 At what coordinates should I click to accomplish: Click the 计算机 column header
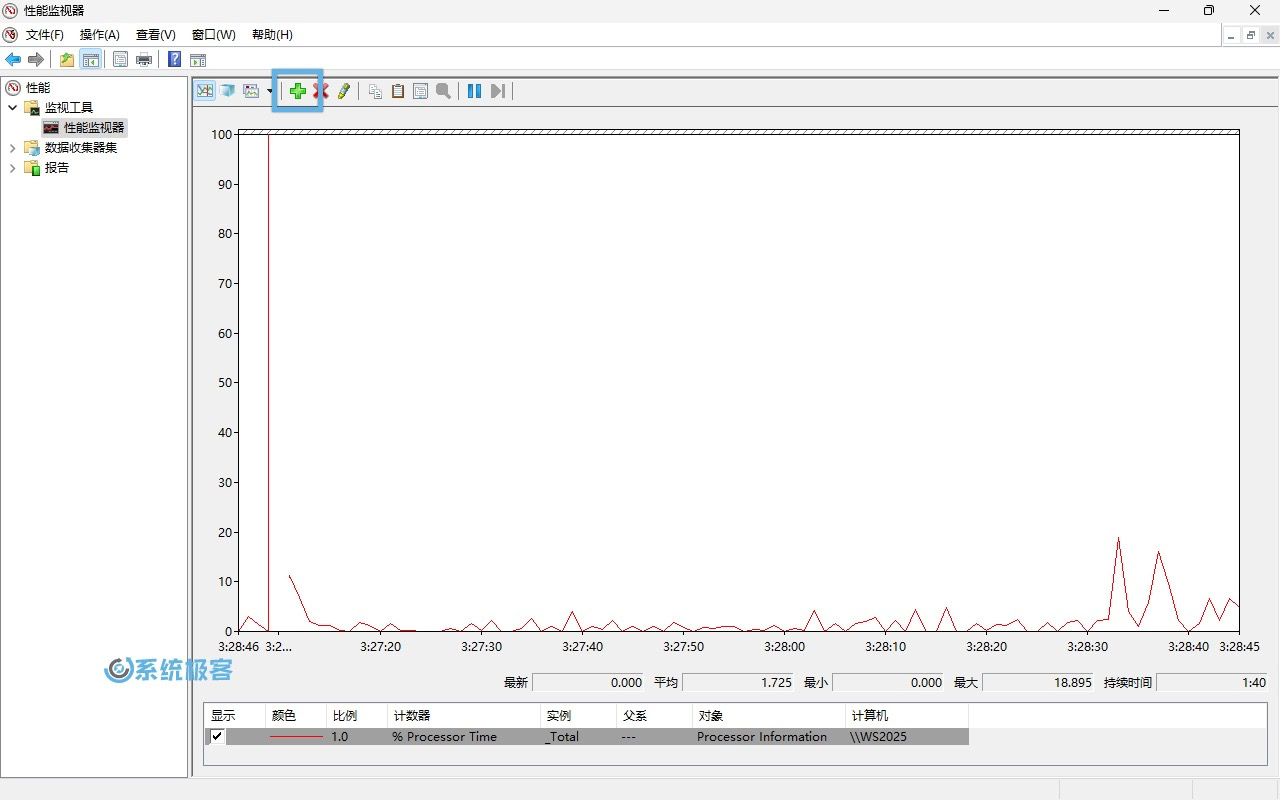[907, 716]
